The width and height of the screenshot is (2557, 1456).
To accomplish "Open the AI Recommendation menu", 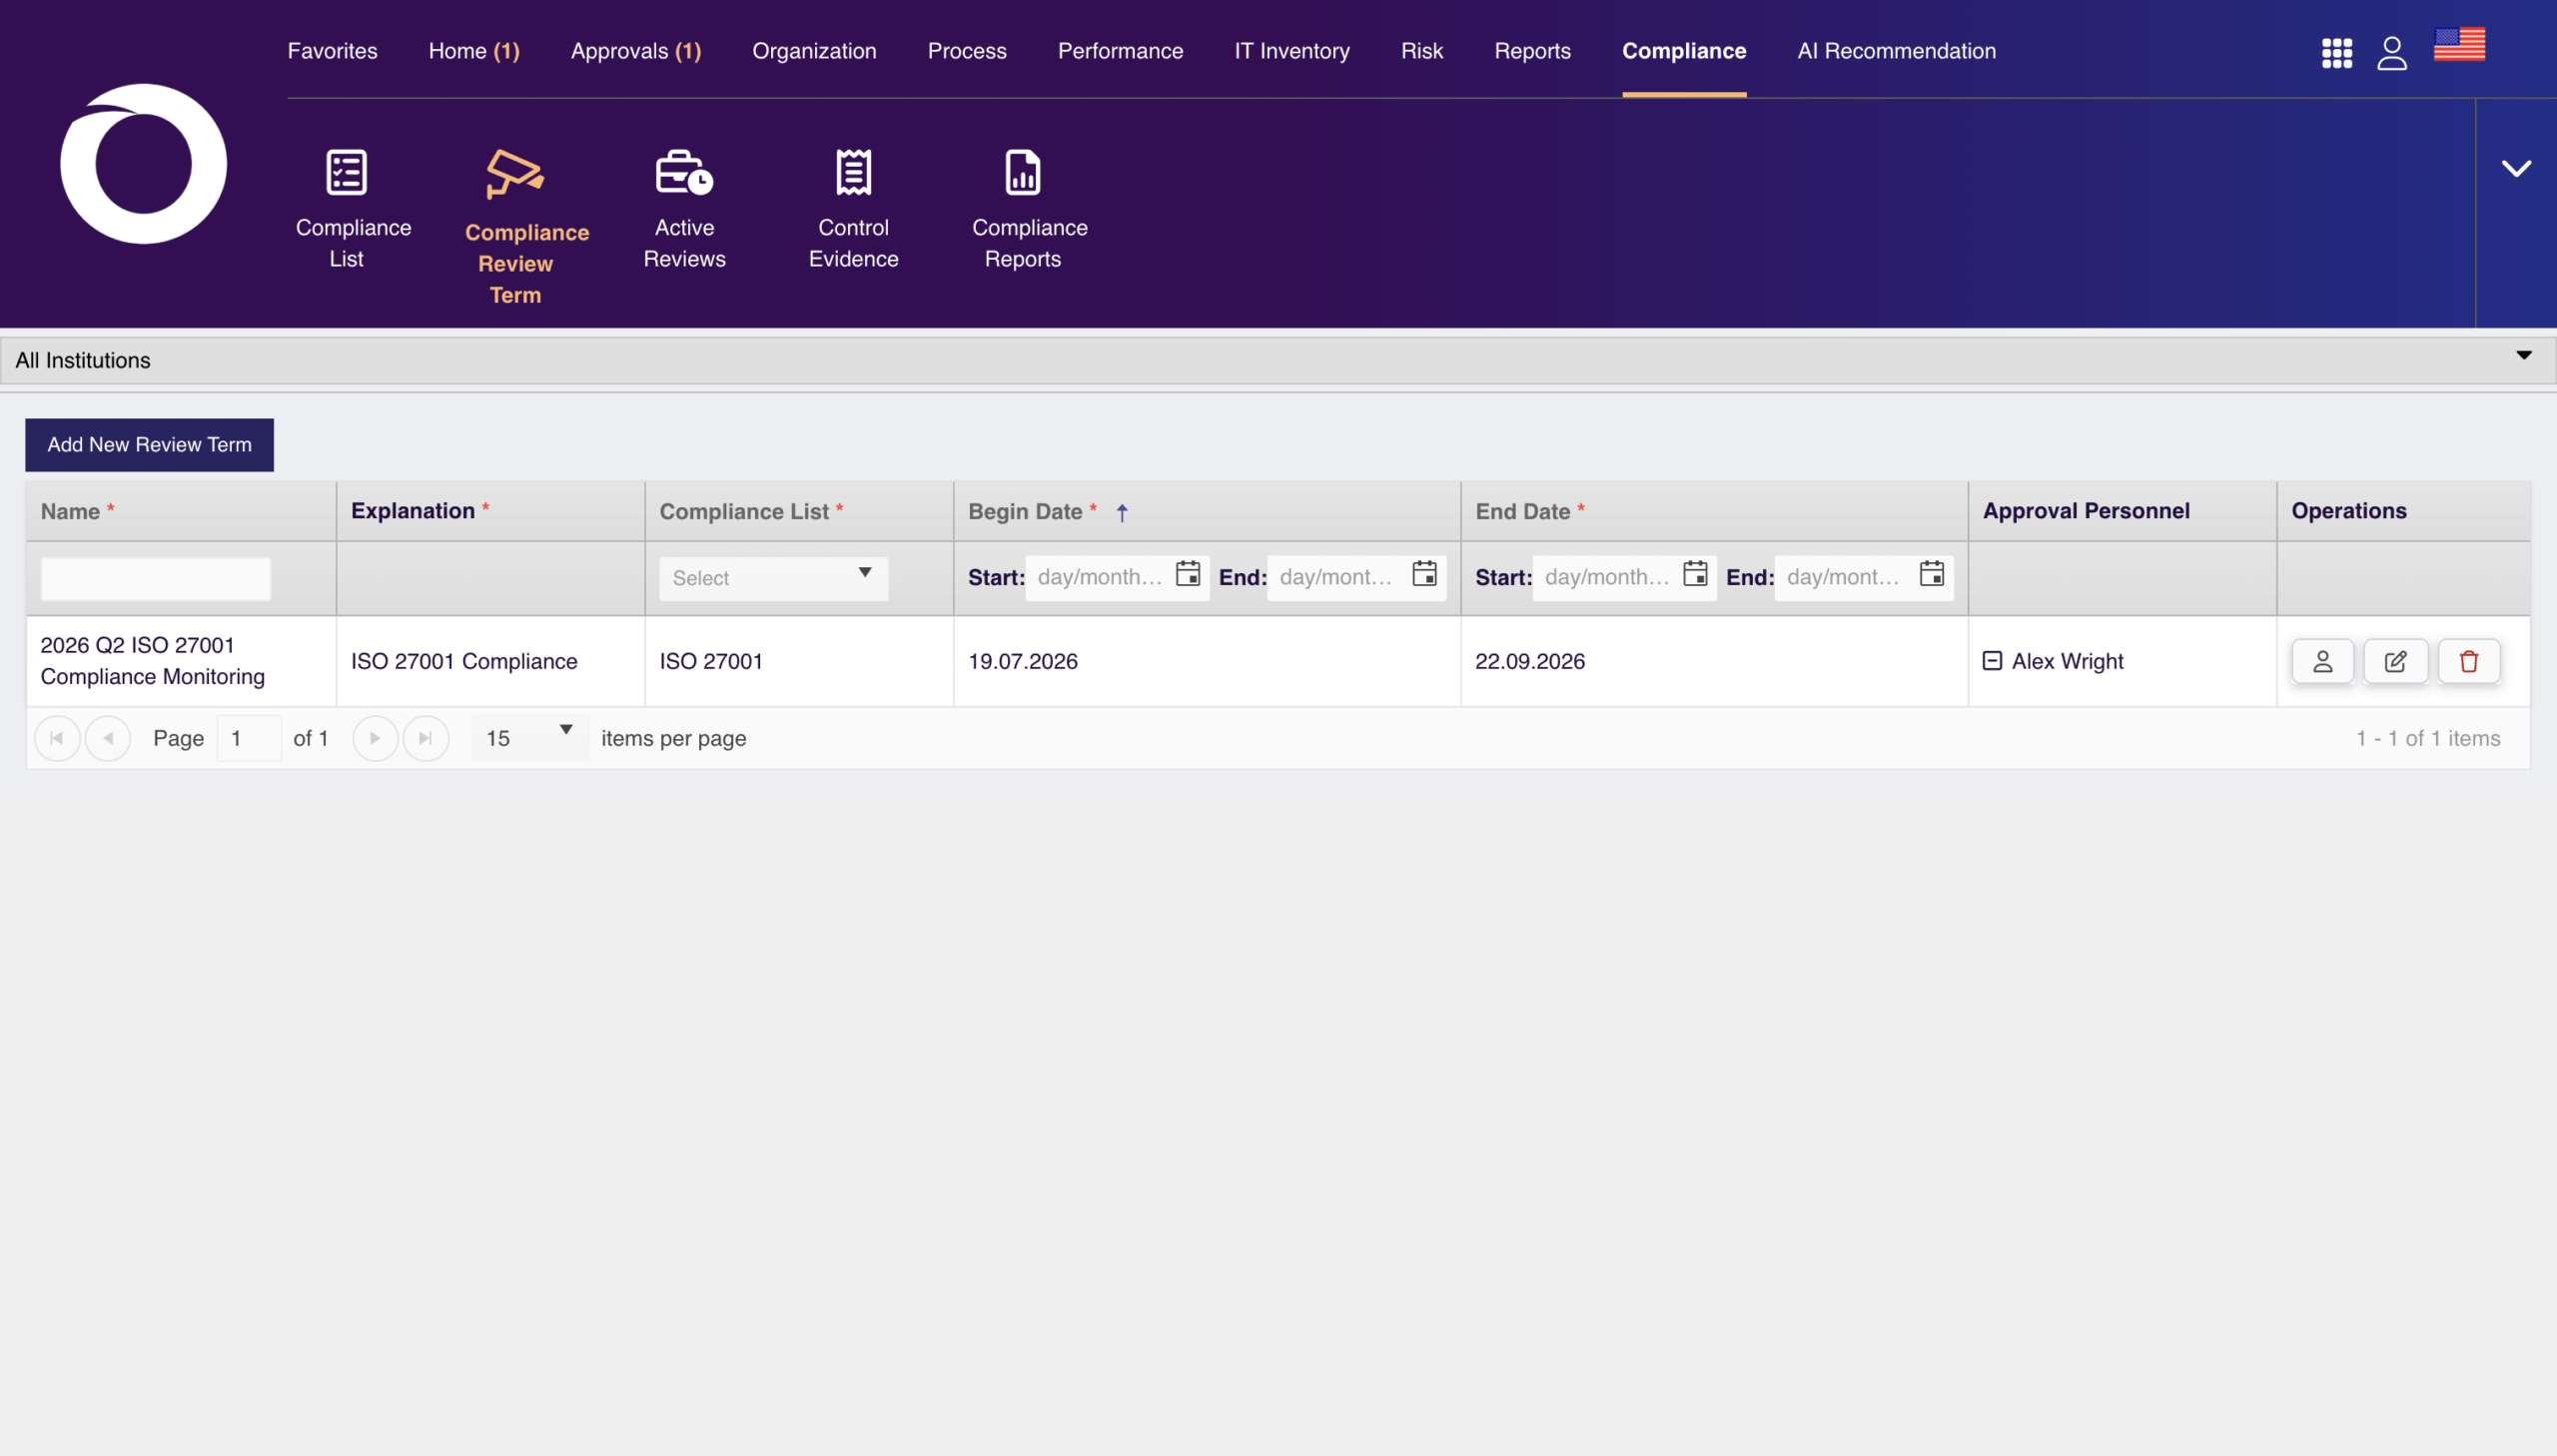I will [1896, 51].
